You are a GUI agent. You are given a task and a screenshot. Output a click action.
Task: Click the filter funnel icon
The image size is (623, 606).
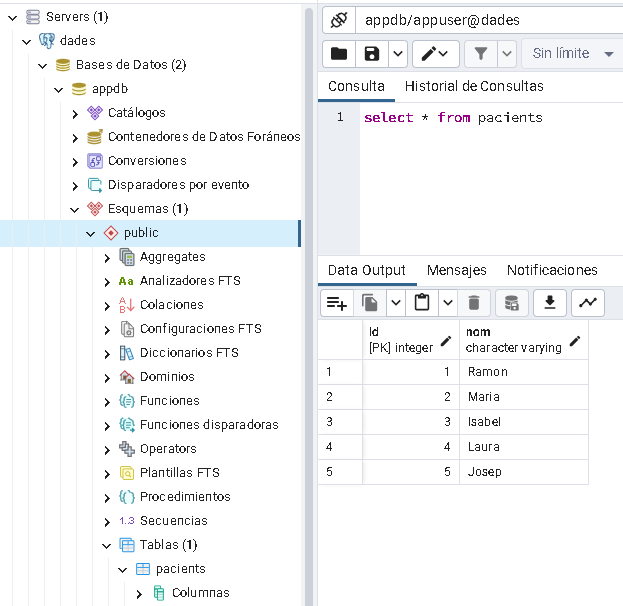tap(481, 54)
